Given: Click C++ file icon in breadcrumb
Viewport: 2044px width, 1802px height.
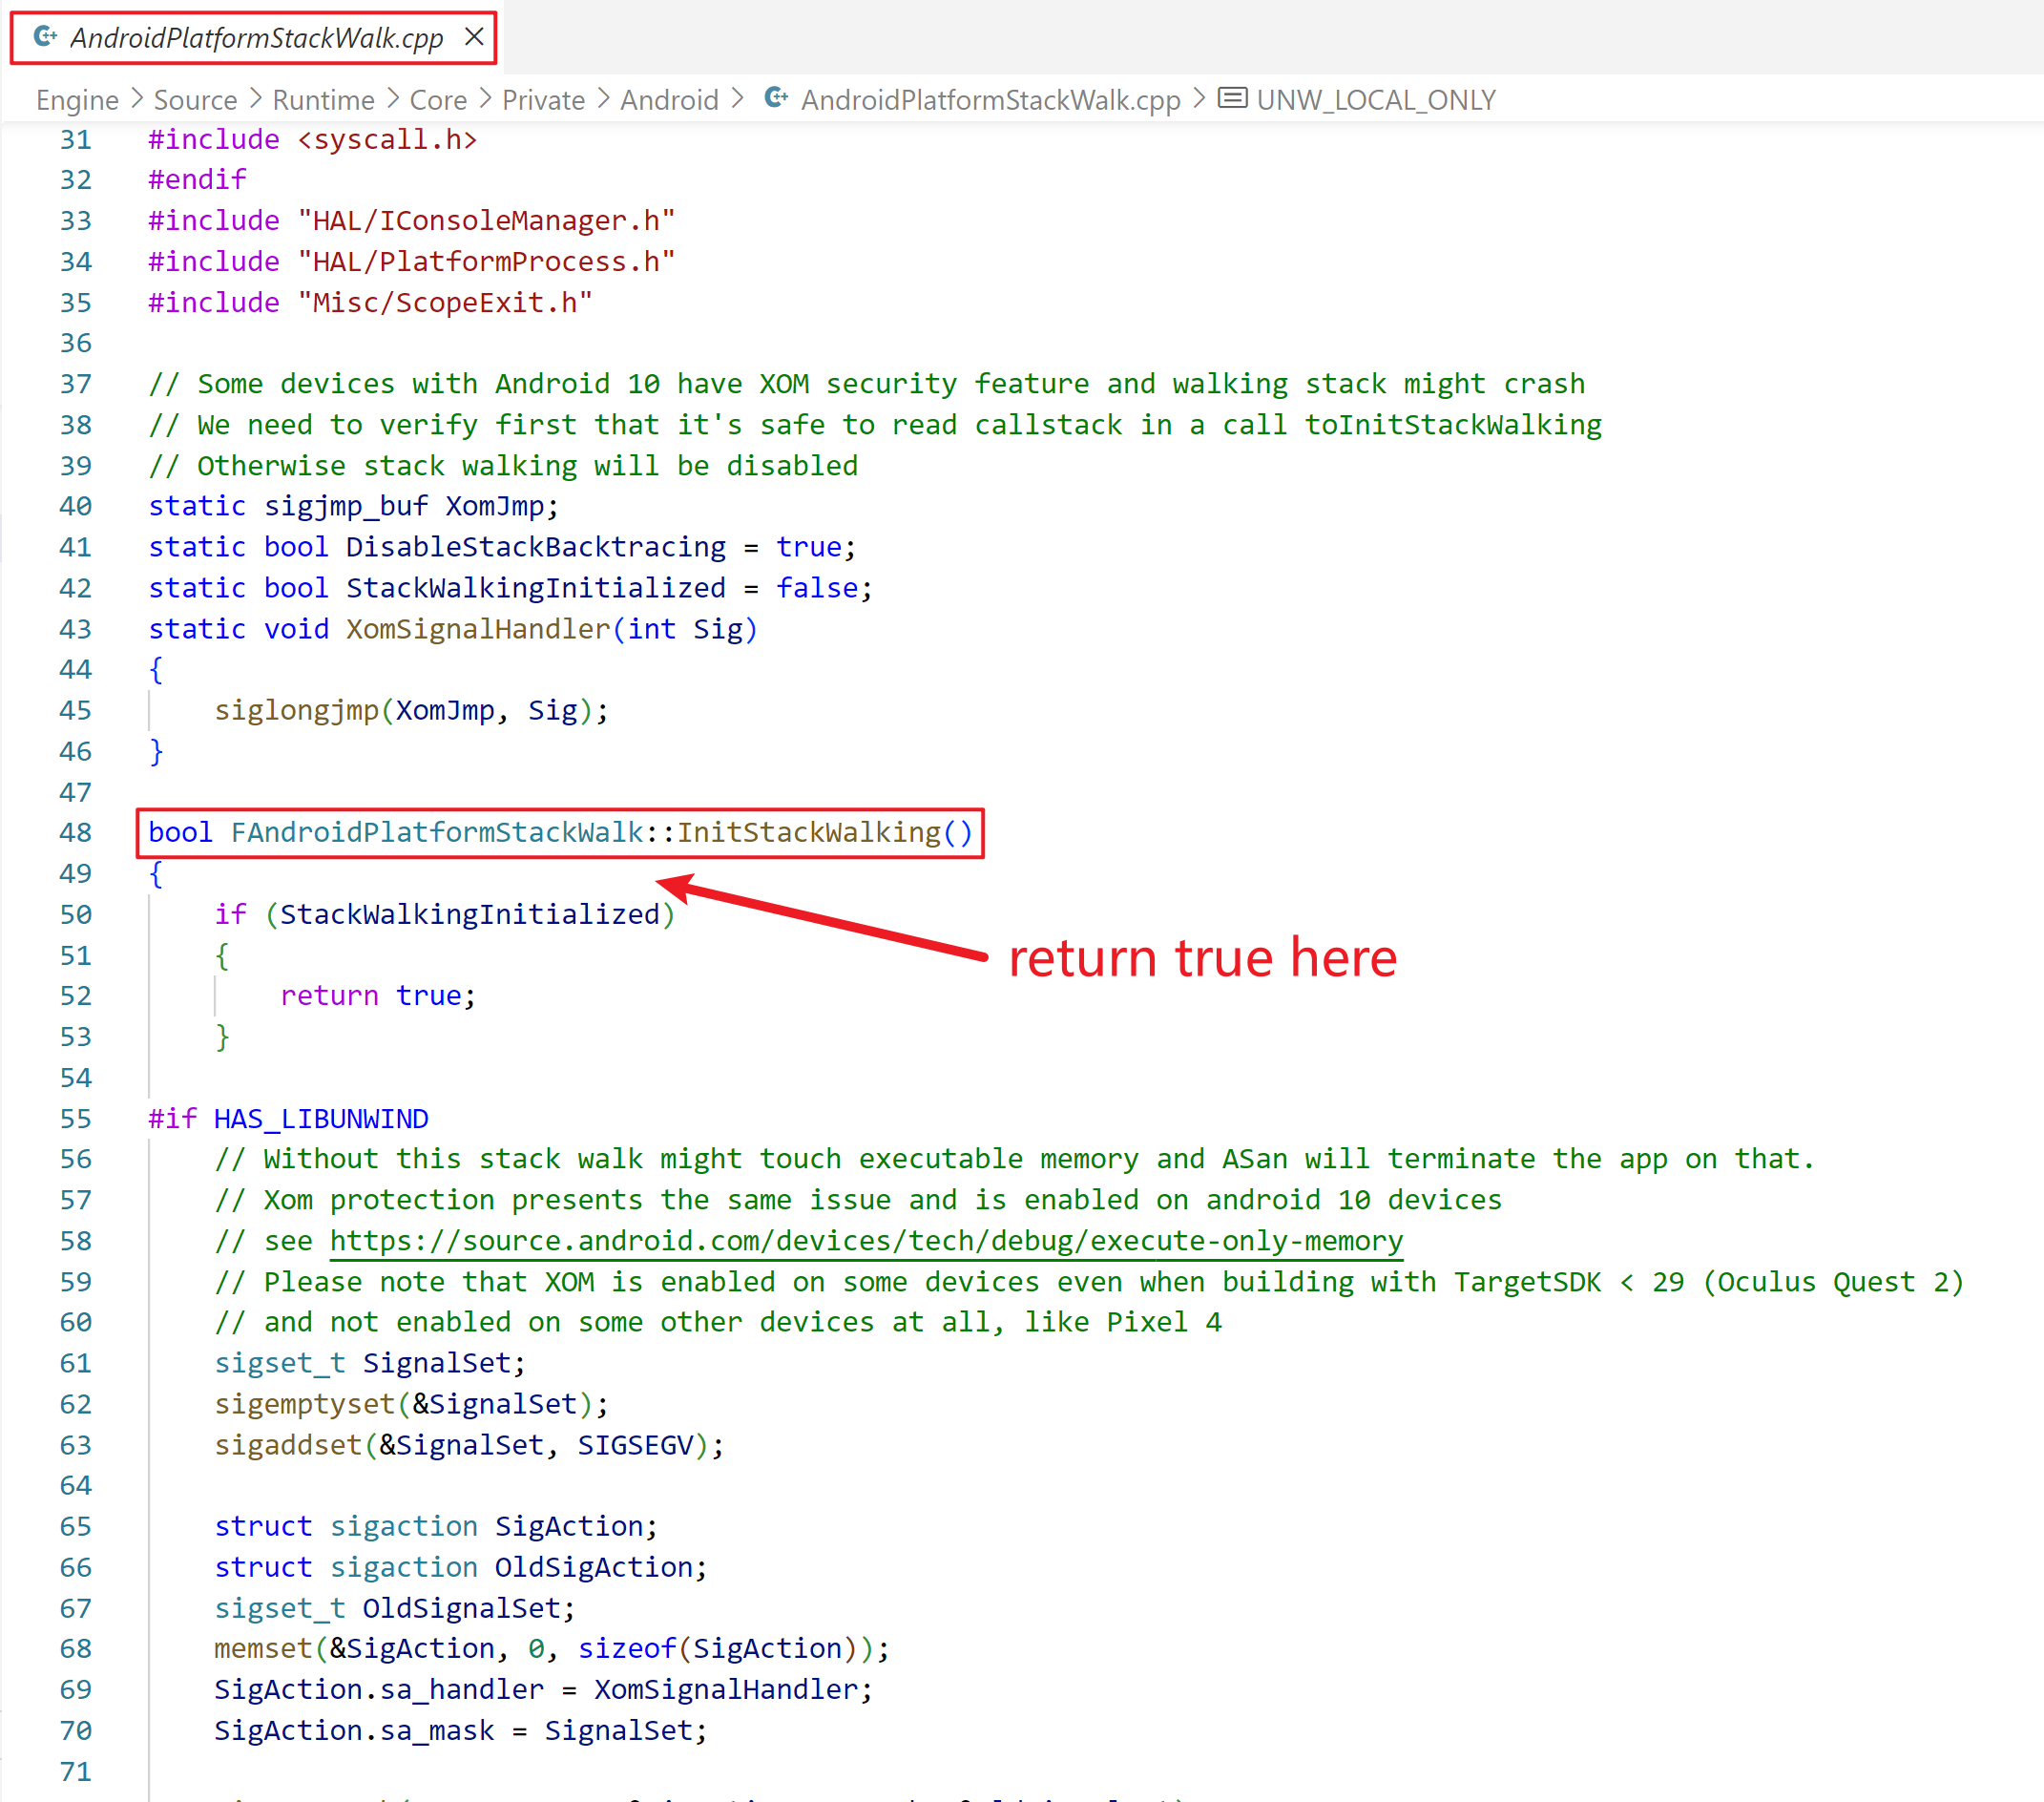Looking at the screenshot, I should click(776, 98).
